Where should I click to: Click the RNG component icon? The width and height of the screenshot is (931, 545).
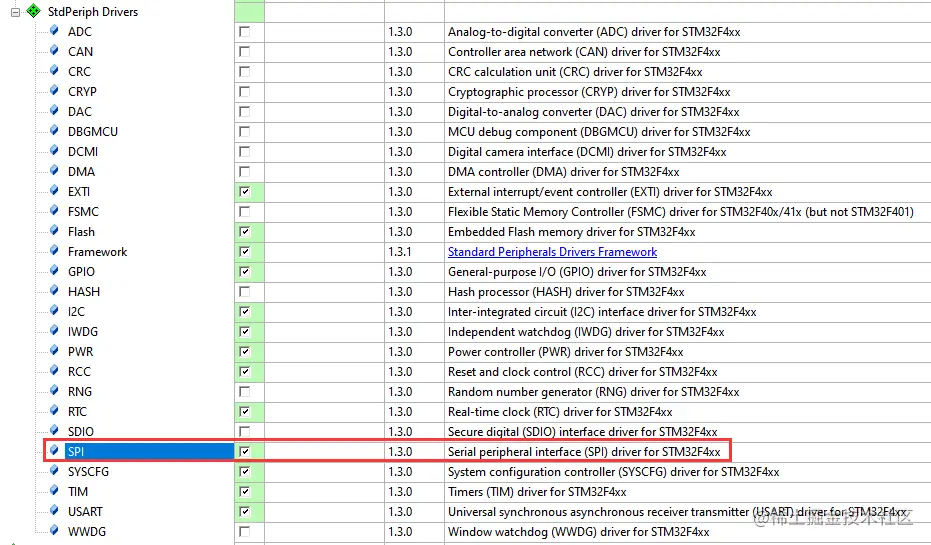click(54, 390)
